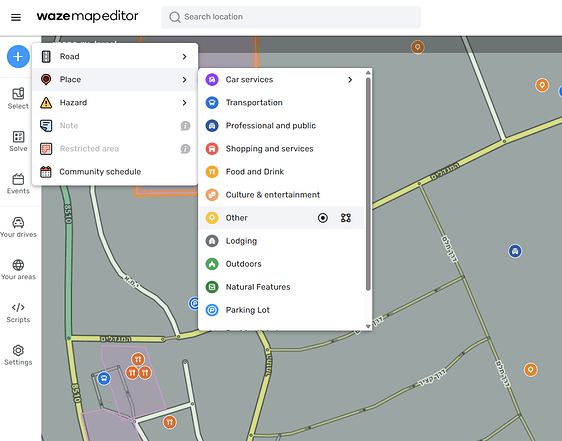Open the Events sidebar icon

(x=18, y=184)
